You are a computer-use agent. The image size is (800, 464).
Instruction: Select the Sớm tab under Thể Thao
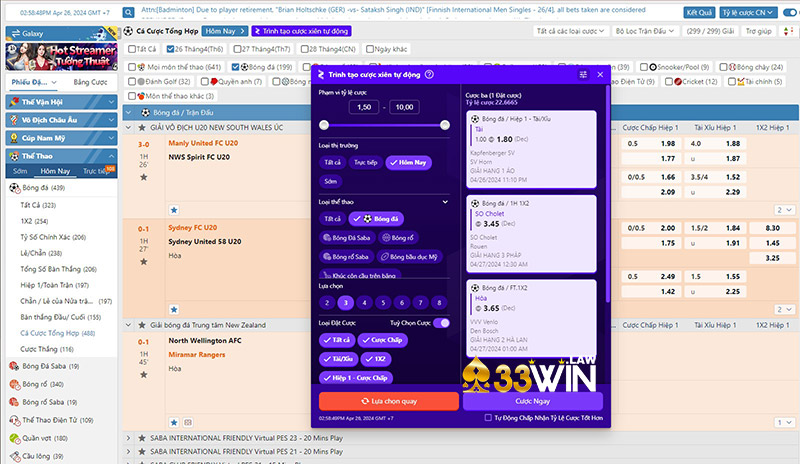click(20, 171)
